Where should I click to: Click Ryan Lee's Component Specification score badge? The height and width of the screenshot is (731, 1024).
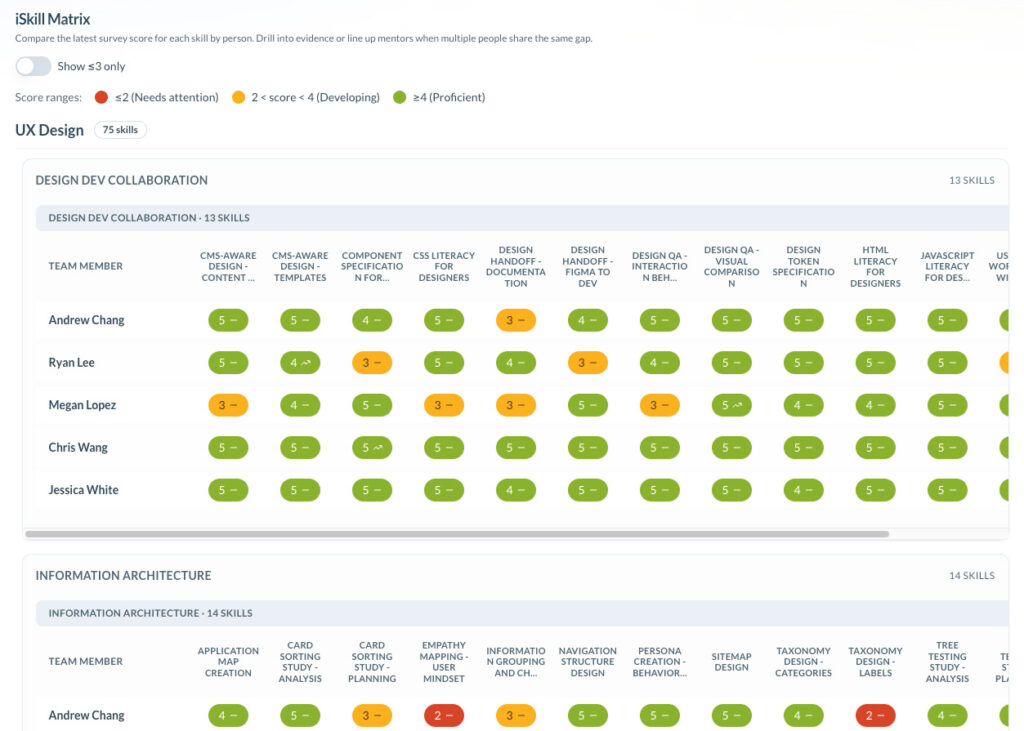click(x=372, y=363)
